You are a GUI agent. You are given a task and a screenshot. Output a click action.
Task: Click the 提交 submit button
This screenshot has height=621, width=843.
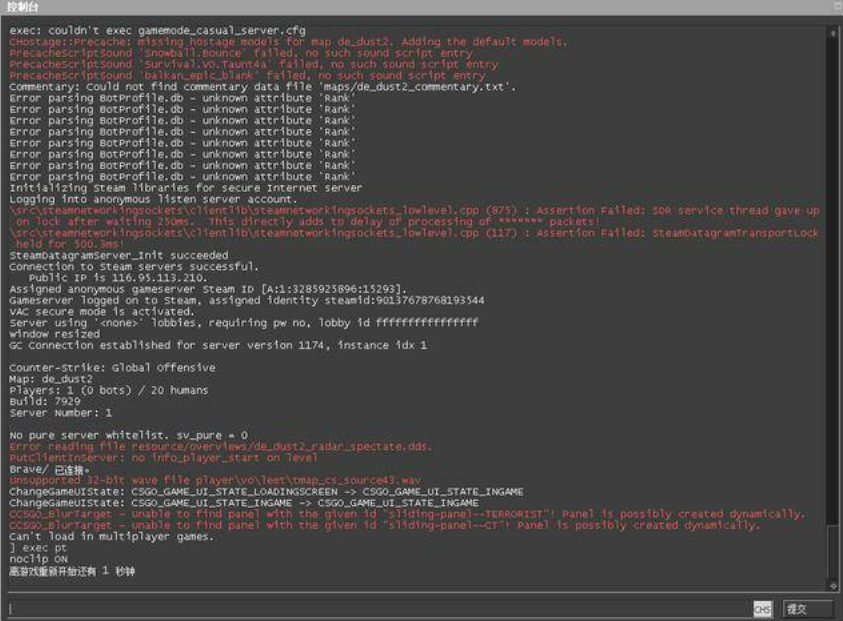[808, 609]
